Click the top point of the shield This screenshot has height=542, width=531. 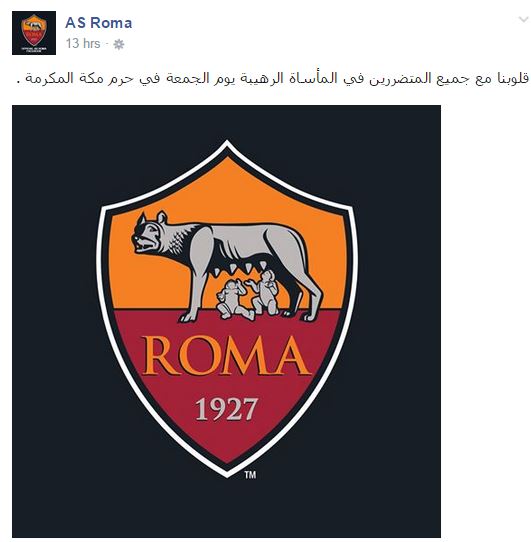(227, 142)
